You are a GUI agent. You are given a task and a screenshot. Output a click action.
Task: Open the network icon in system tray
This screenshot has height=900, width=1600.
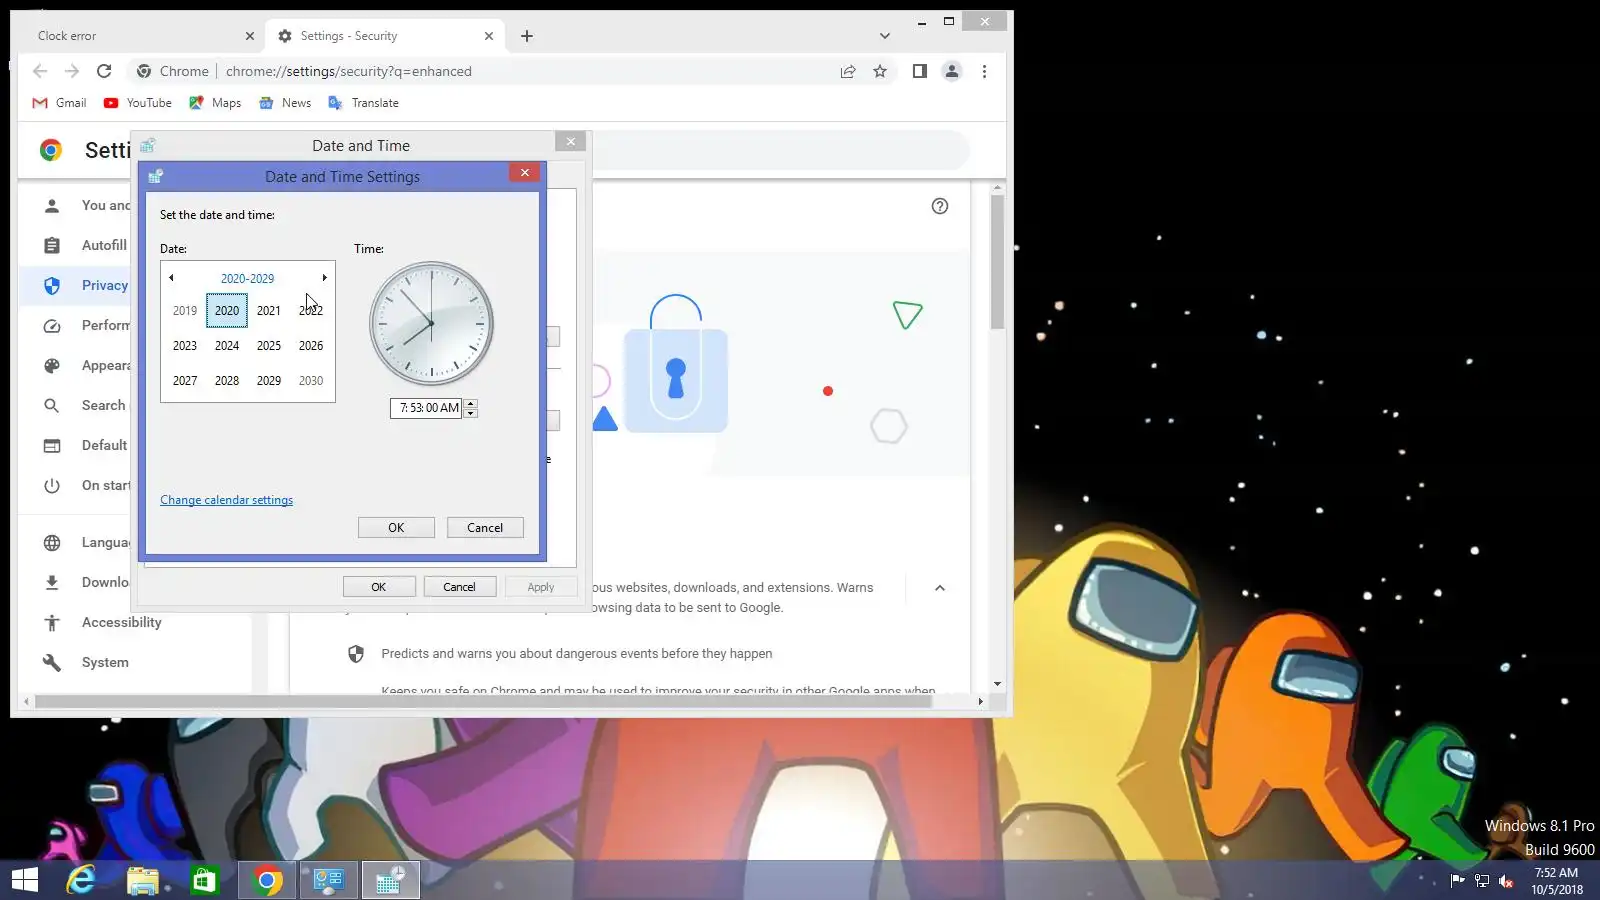(1482, 881)
